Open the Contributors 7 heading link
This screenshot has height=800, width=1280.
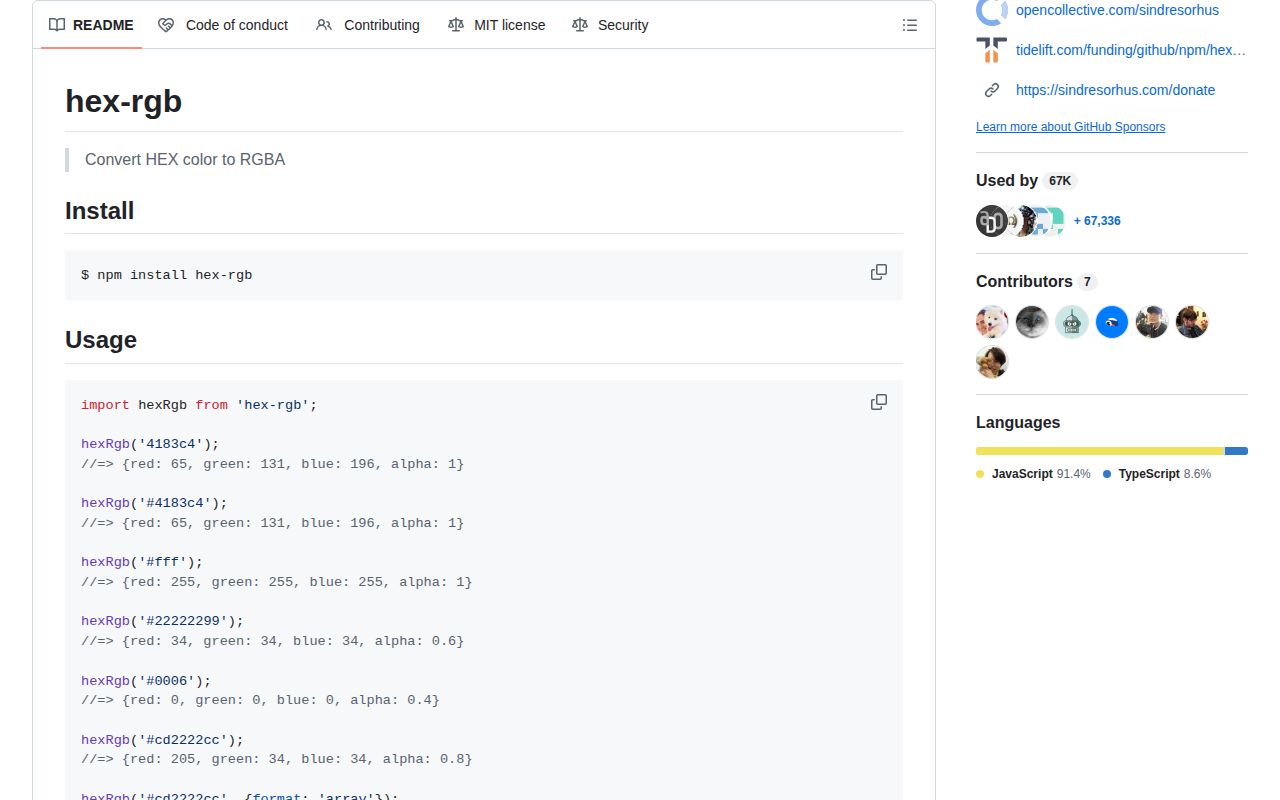tap(1036, 282)
